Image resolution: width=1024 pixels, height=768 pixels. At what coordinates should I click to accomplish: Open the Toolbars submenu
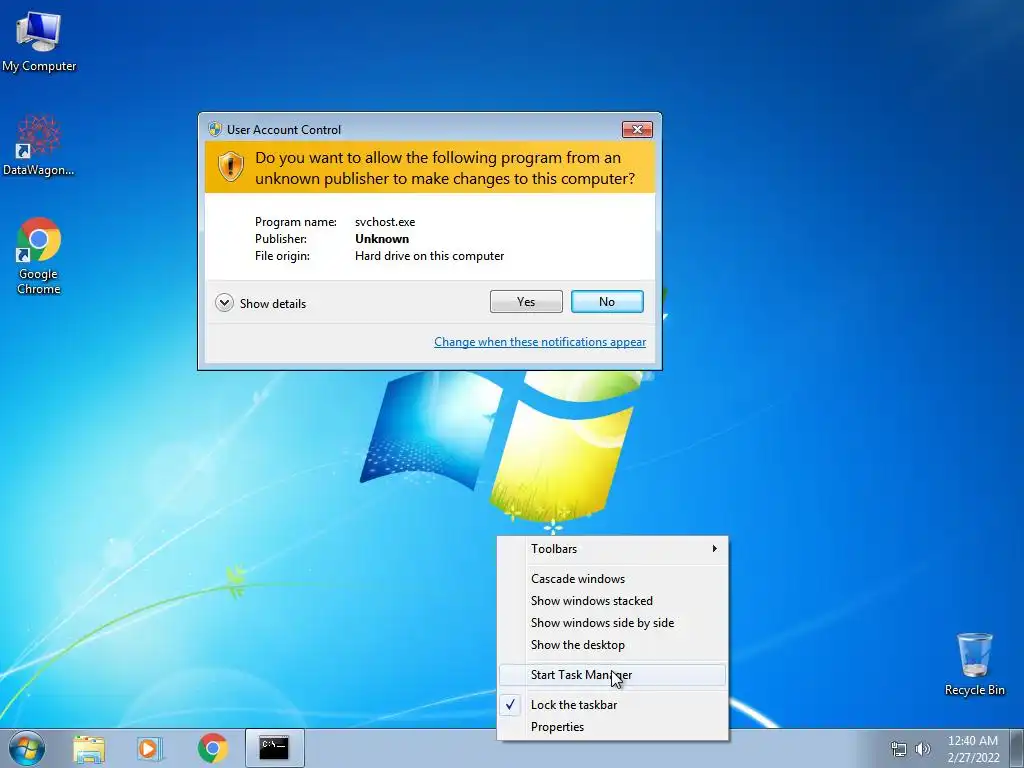click(613, 549)
